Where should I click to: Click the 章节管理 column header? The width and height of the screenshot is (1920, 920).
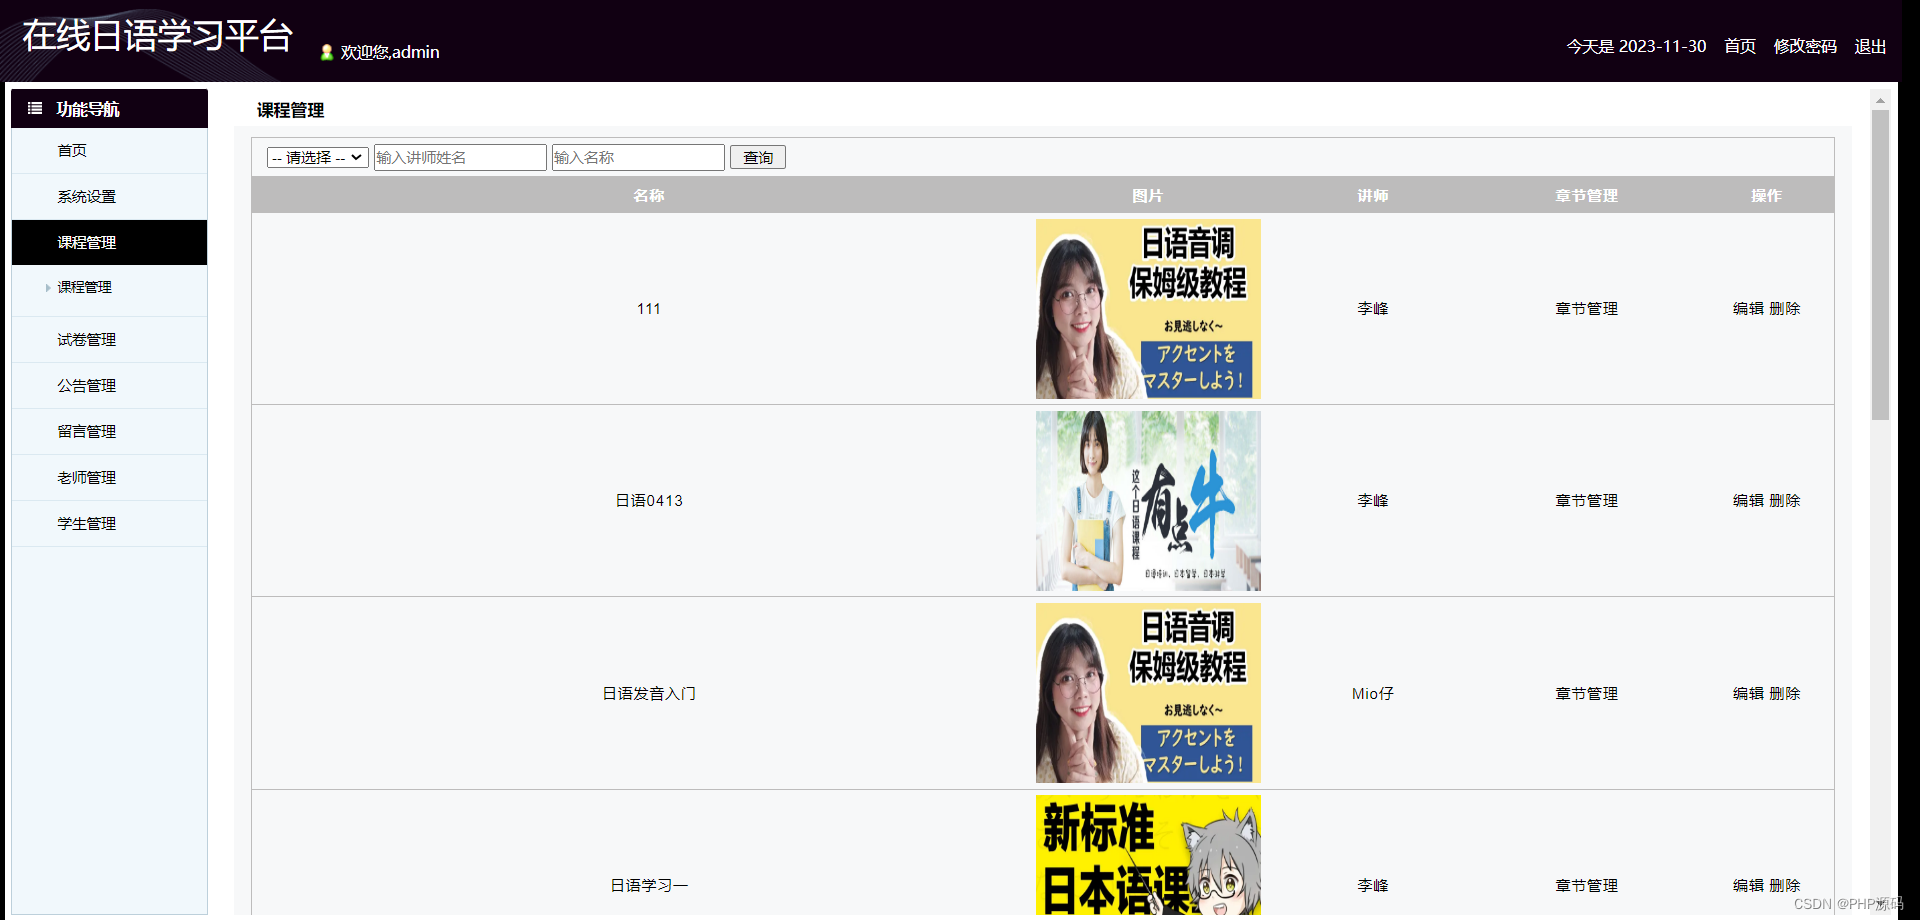[x=1586, y=196]
